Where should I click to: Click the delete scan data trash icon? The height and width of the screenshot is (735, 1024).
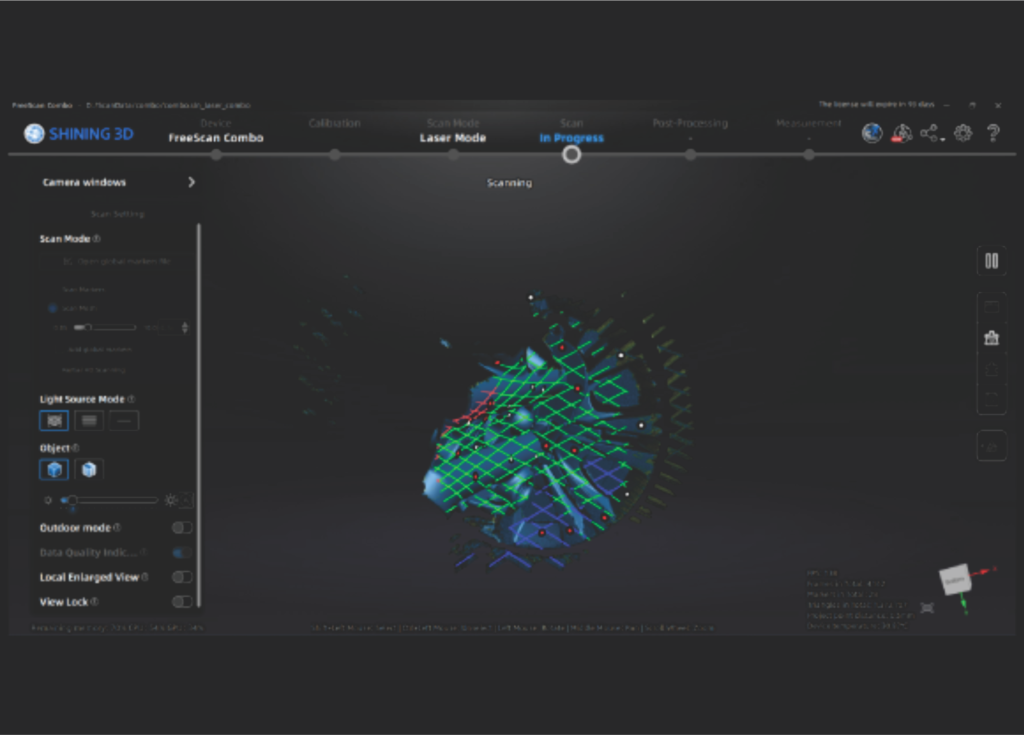point(991,338)
